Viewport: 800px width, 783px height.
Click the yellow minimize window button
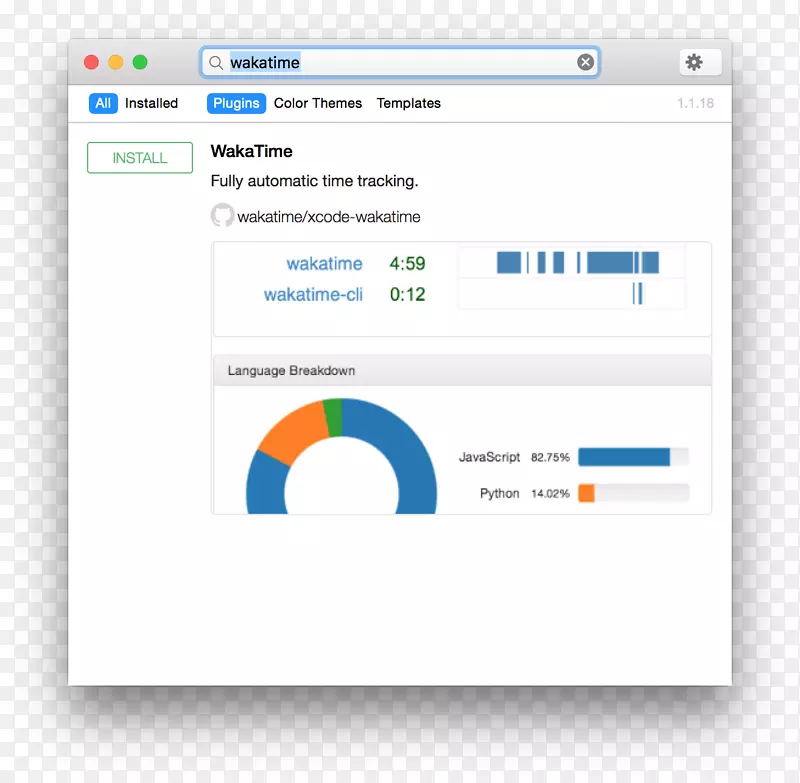coord(116,62)
